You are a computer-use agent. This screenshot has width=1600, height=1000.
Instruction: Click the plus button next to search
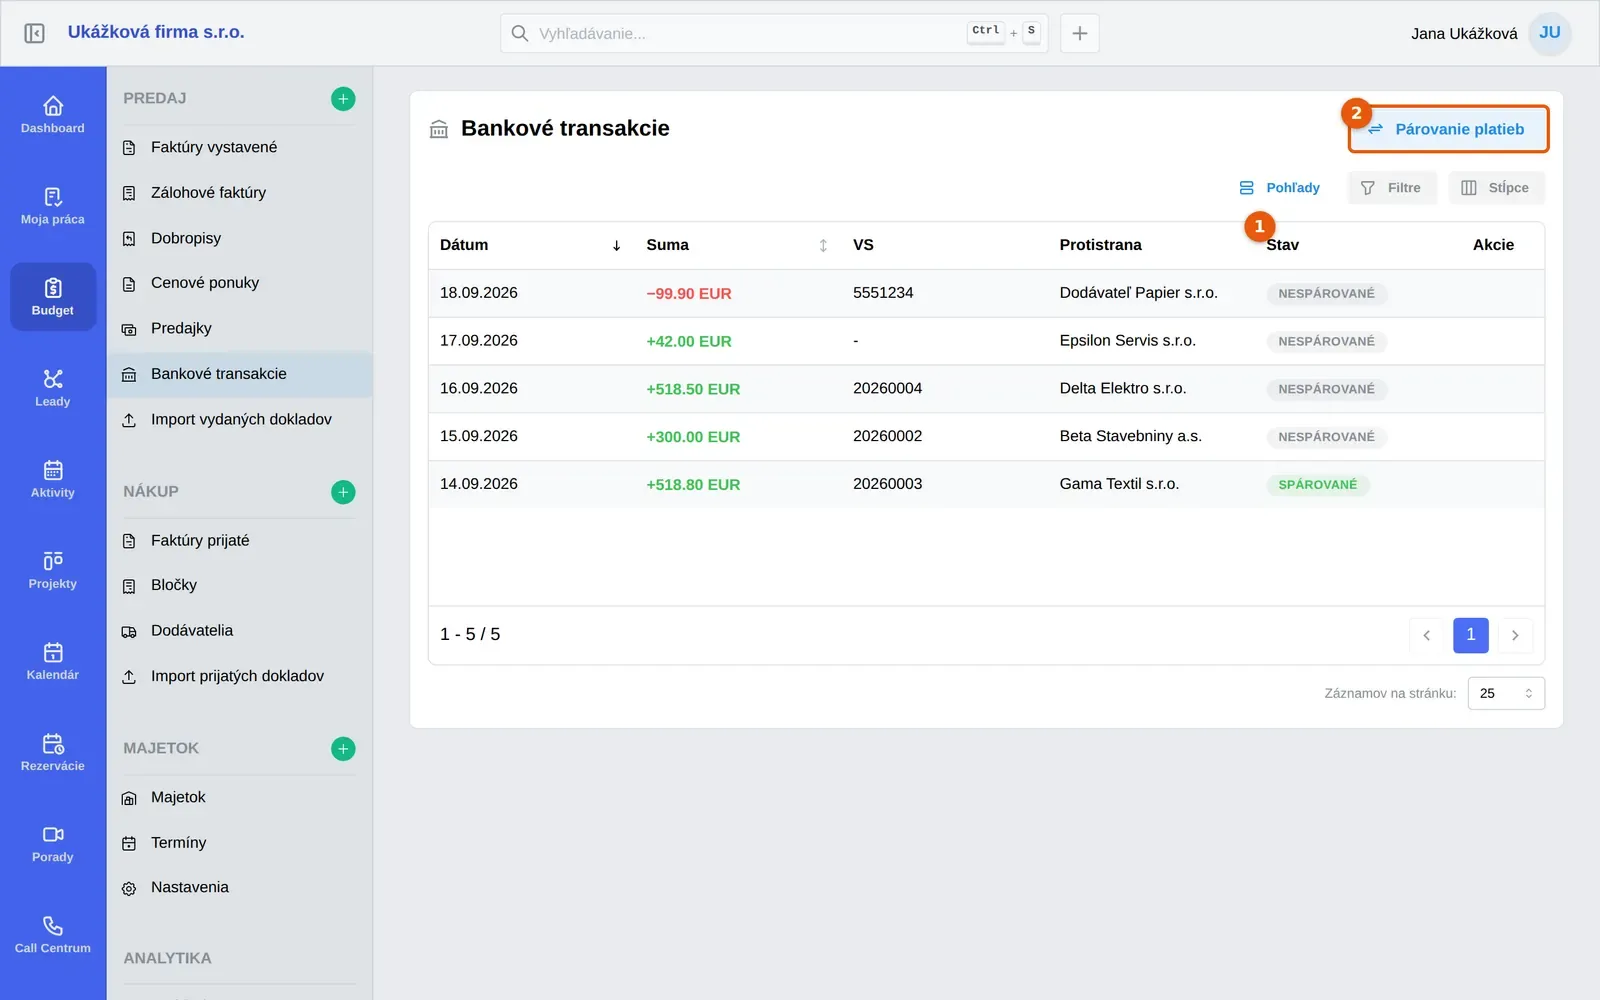(1080, 33)
